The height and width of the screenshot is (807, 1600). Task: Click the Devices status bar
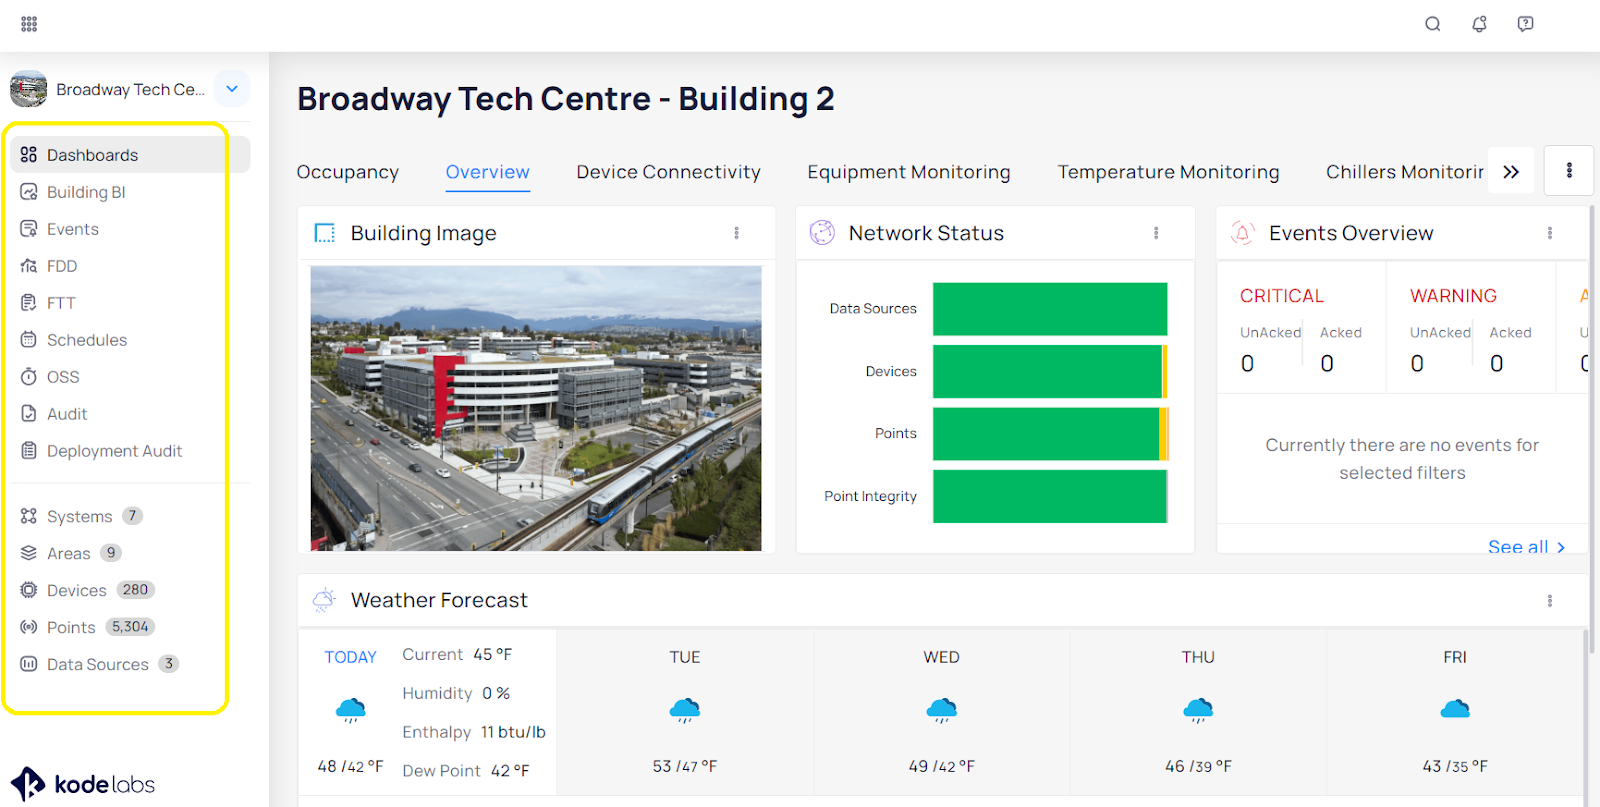click(x=1050, y=371)
